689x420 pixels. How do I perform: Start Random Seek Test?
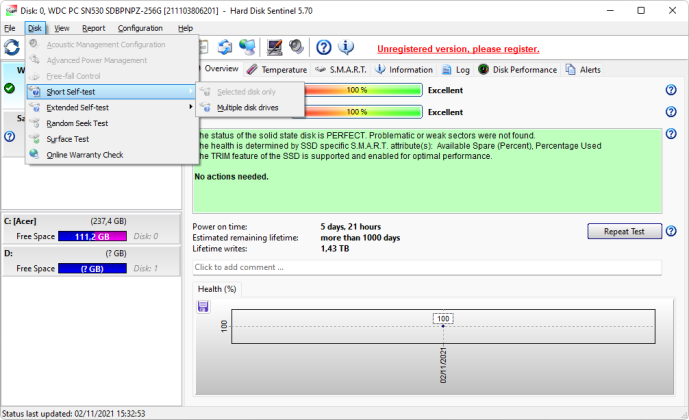coord(111,123)
